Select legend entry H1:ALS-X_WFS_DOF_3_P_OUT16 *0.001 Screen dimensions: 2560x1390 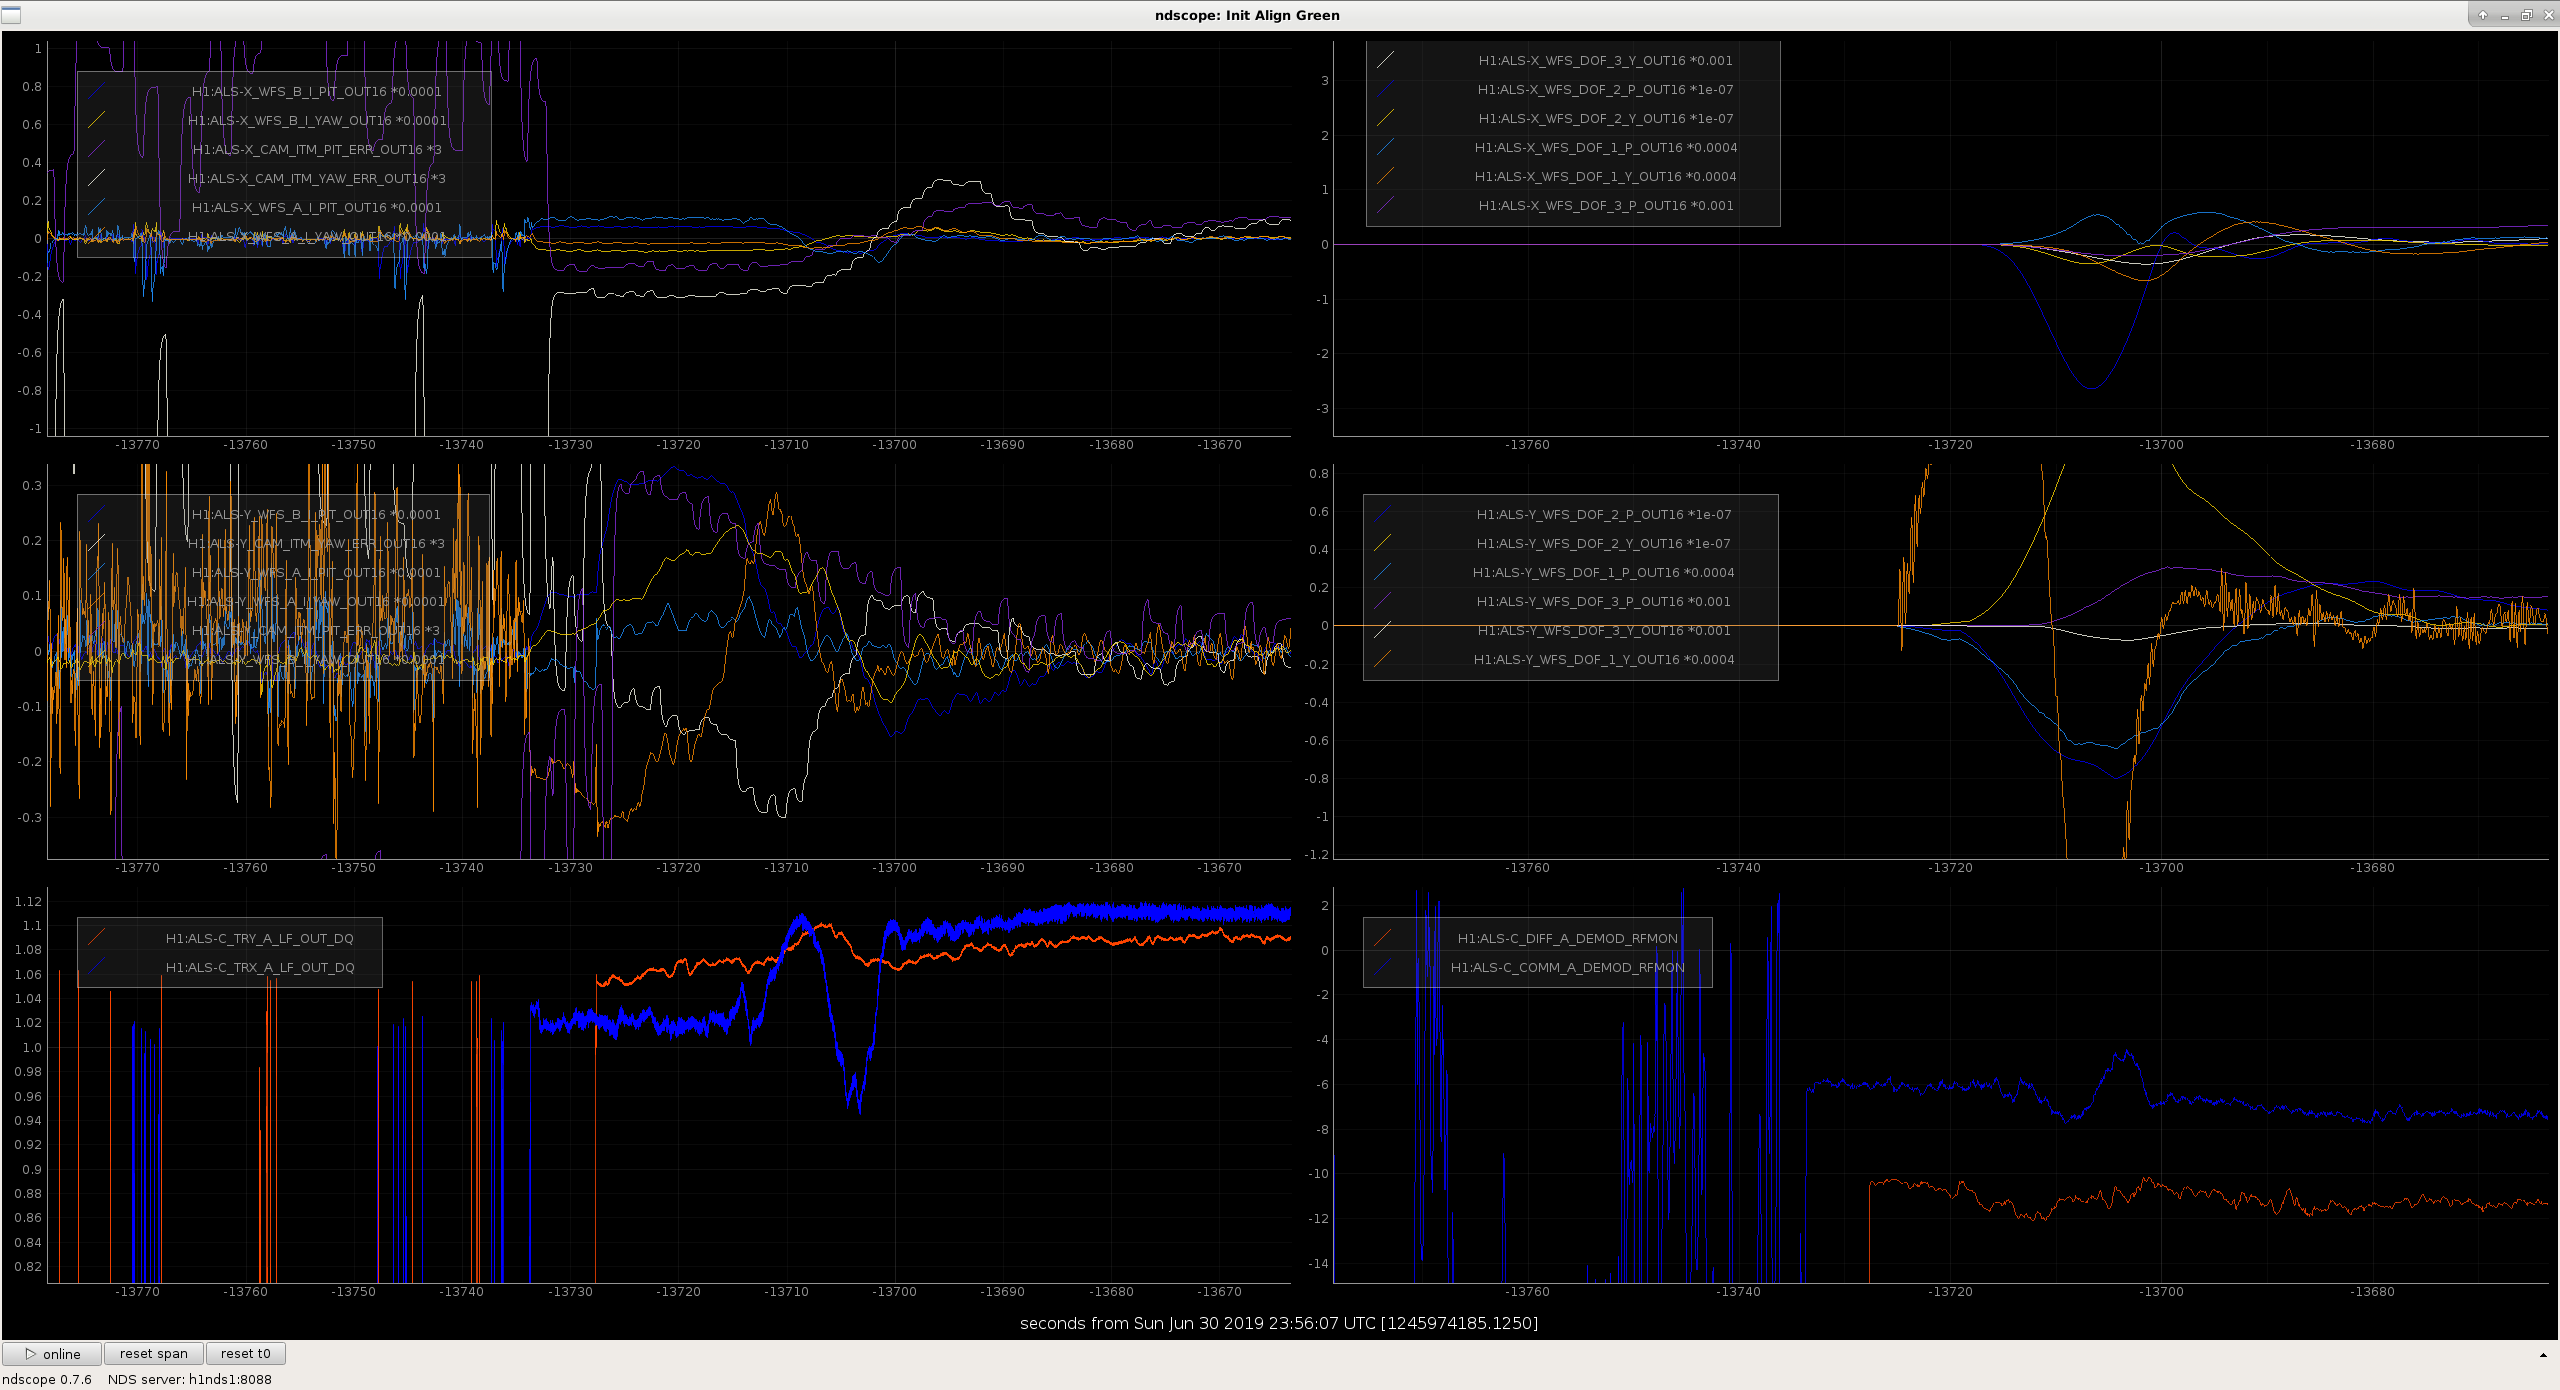point(1606,205)
